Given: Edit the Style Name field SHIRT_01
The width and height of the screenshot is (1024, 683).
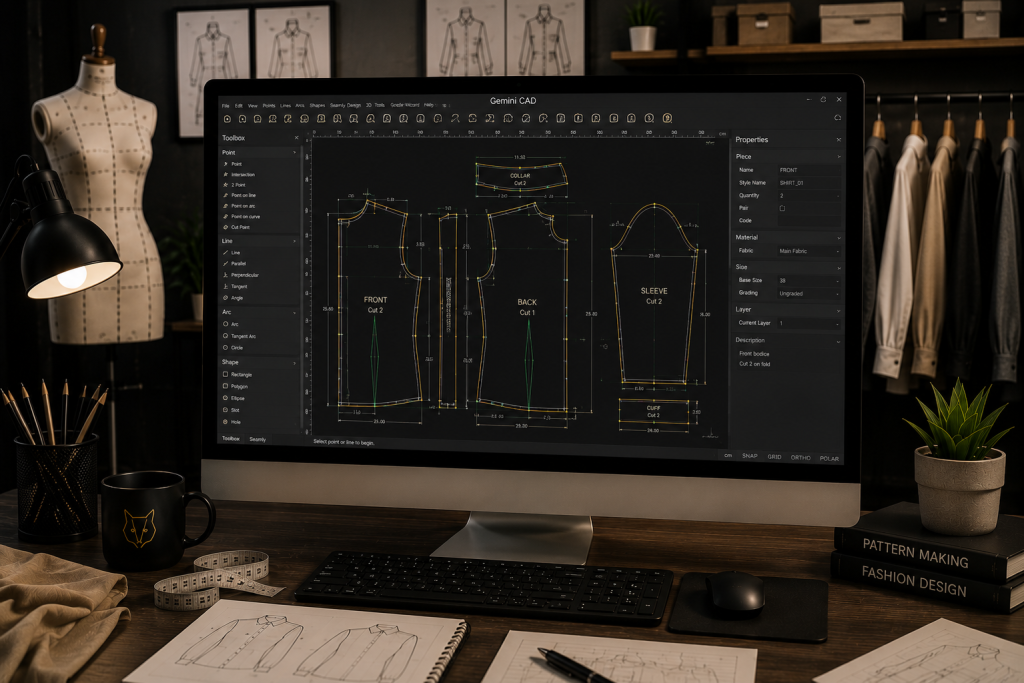Looking at the screenshot, I should 809,183.
